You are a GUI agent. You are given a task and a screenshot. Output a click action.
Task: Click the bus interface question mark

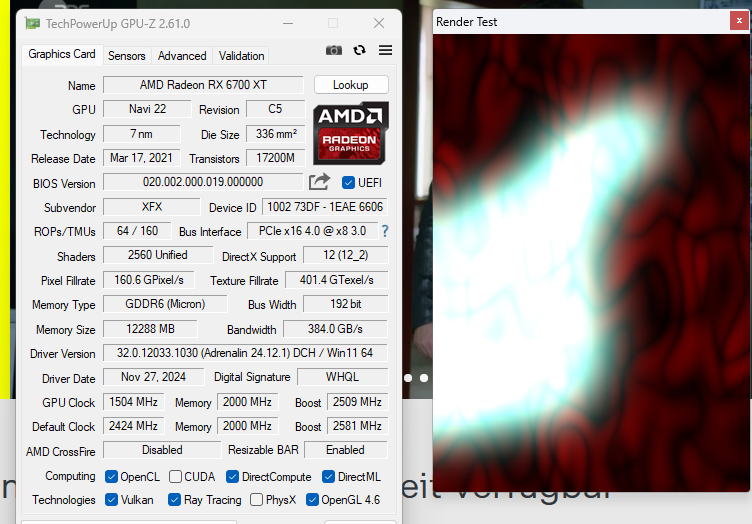pos(385,231)
